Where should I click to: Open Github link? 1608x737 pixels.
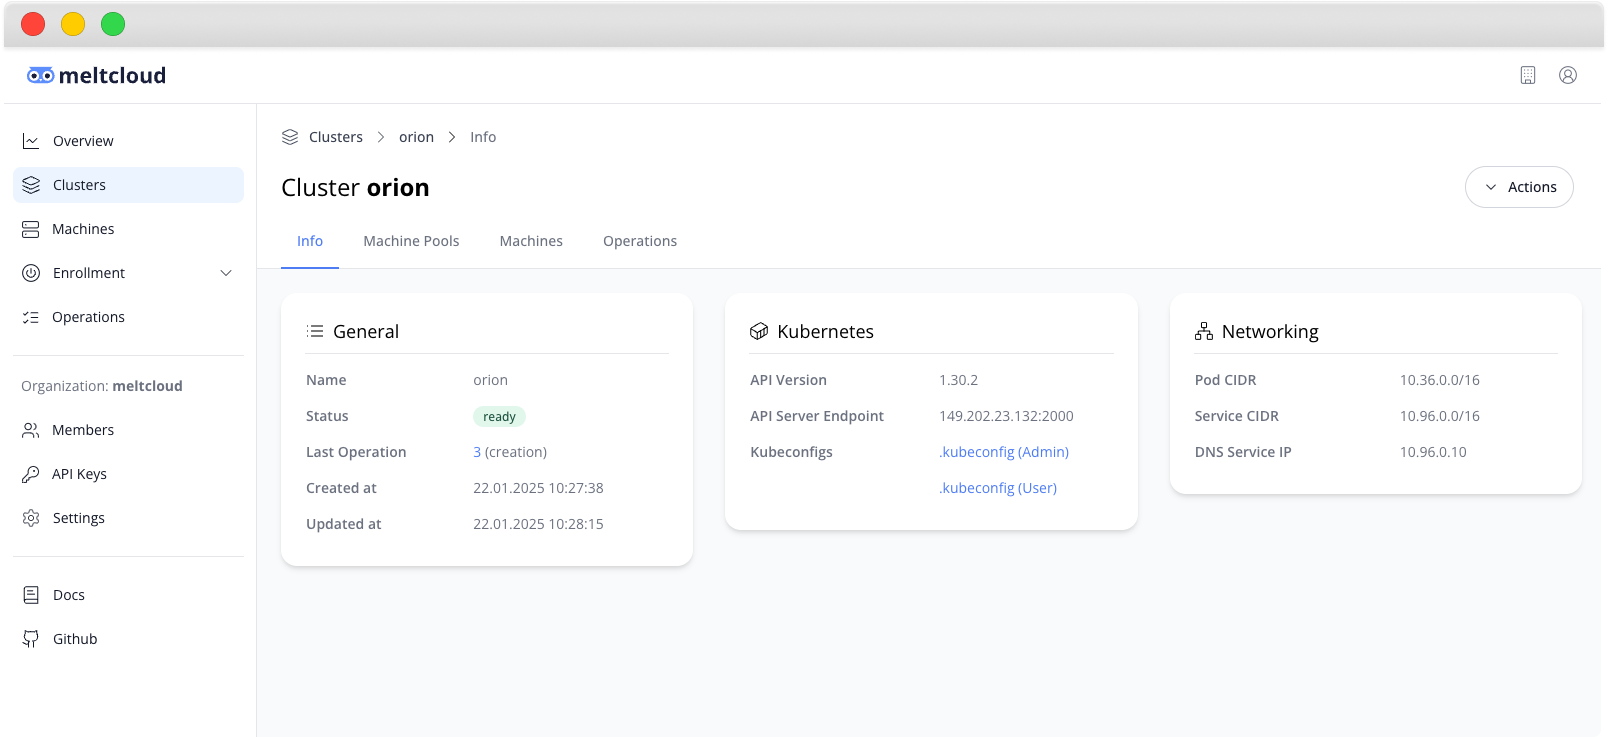click(x=128, y=639)
